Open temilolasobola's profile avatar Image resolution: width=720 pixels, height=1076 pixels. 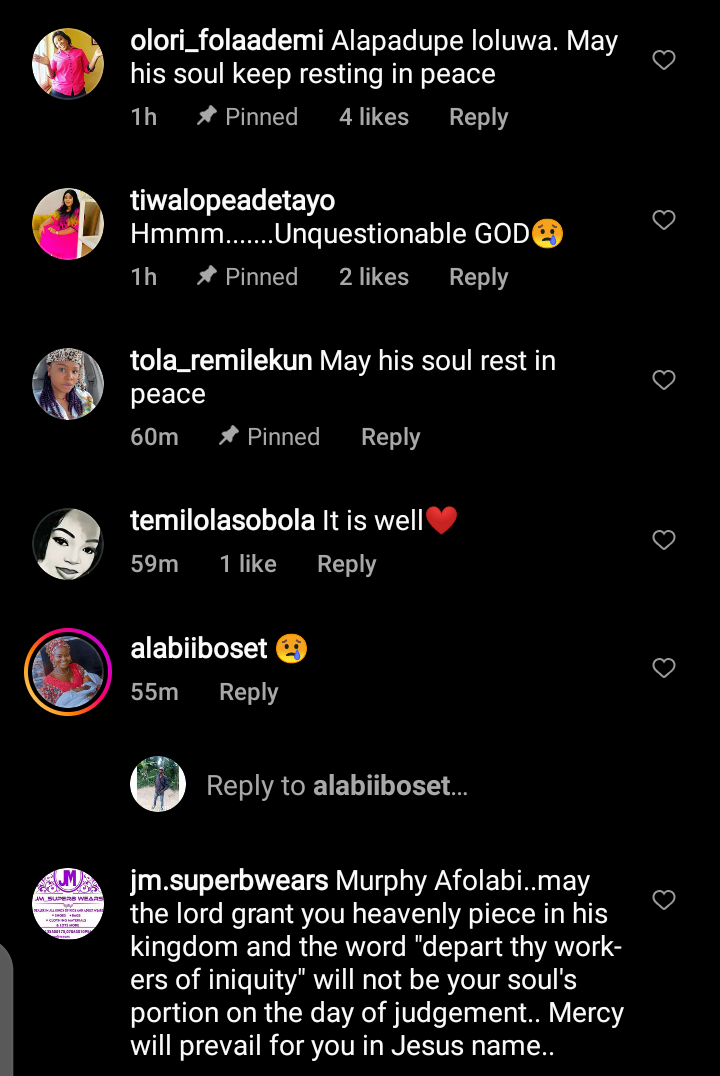tap(68, 544)
